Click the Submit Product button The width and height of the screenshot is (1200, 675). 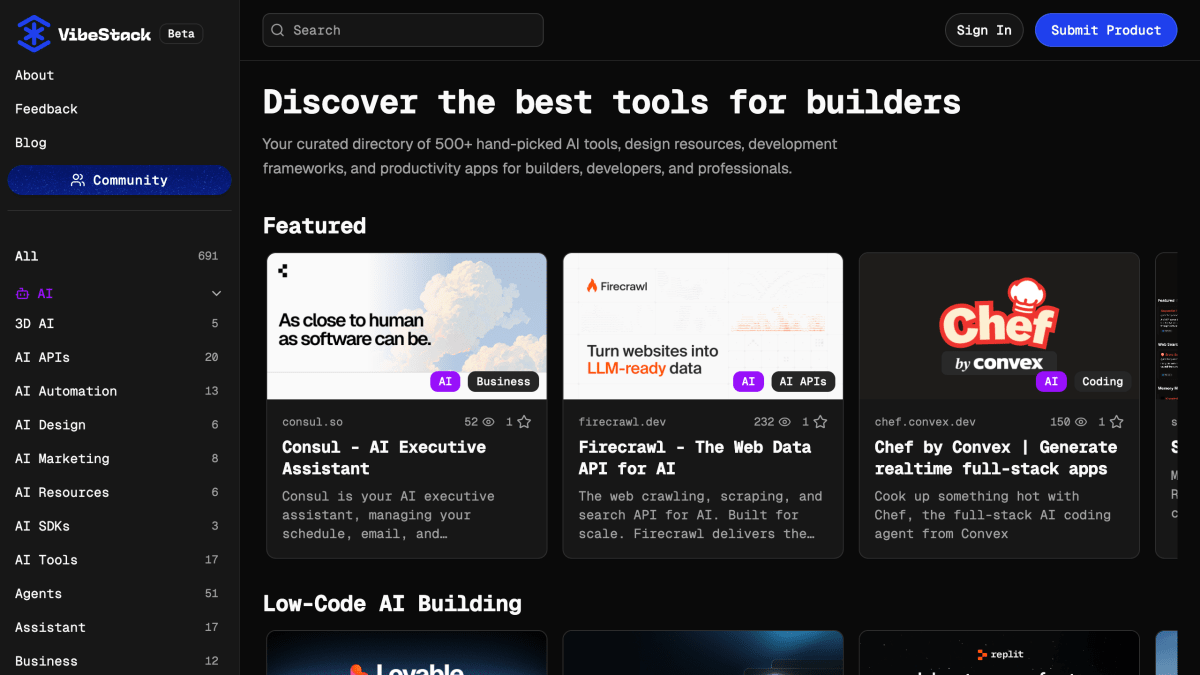(x=1105, y=30)
